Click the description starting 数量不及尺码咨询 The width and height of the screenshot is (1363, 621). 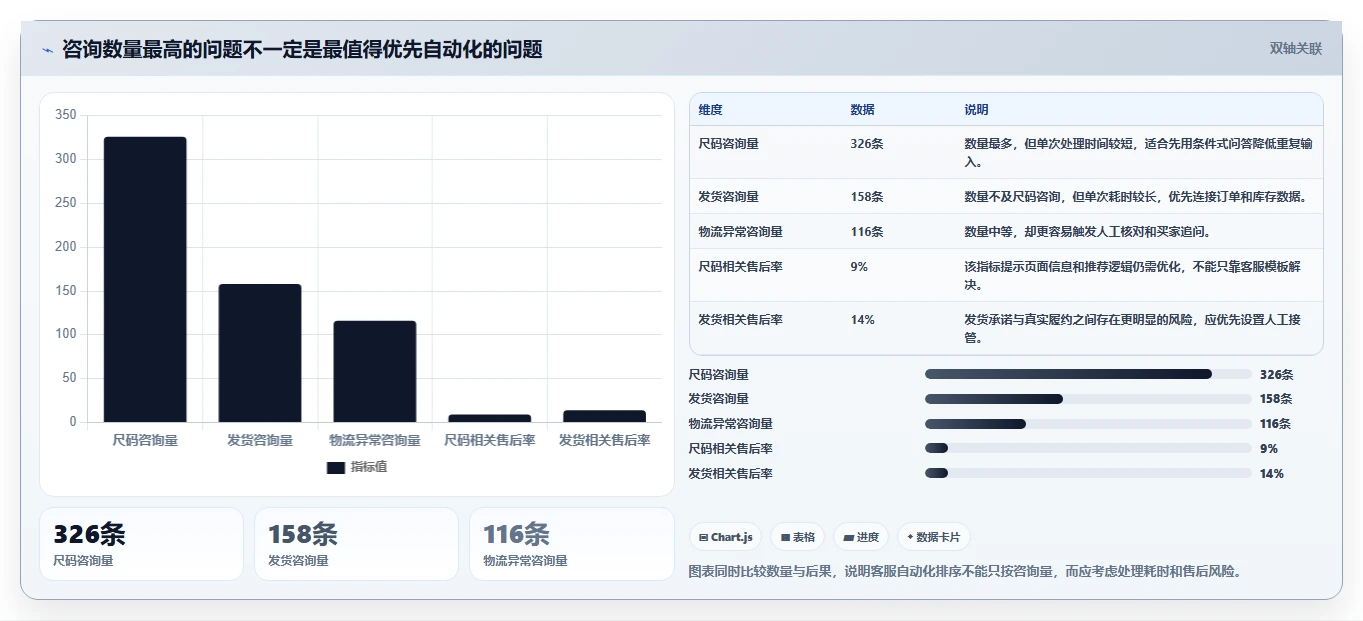coord(1135,197)
